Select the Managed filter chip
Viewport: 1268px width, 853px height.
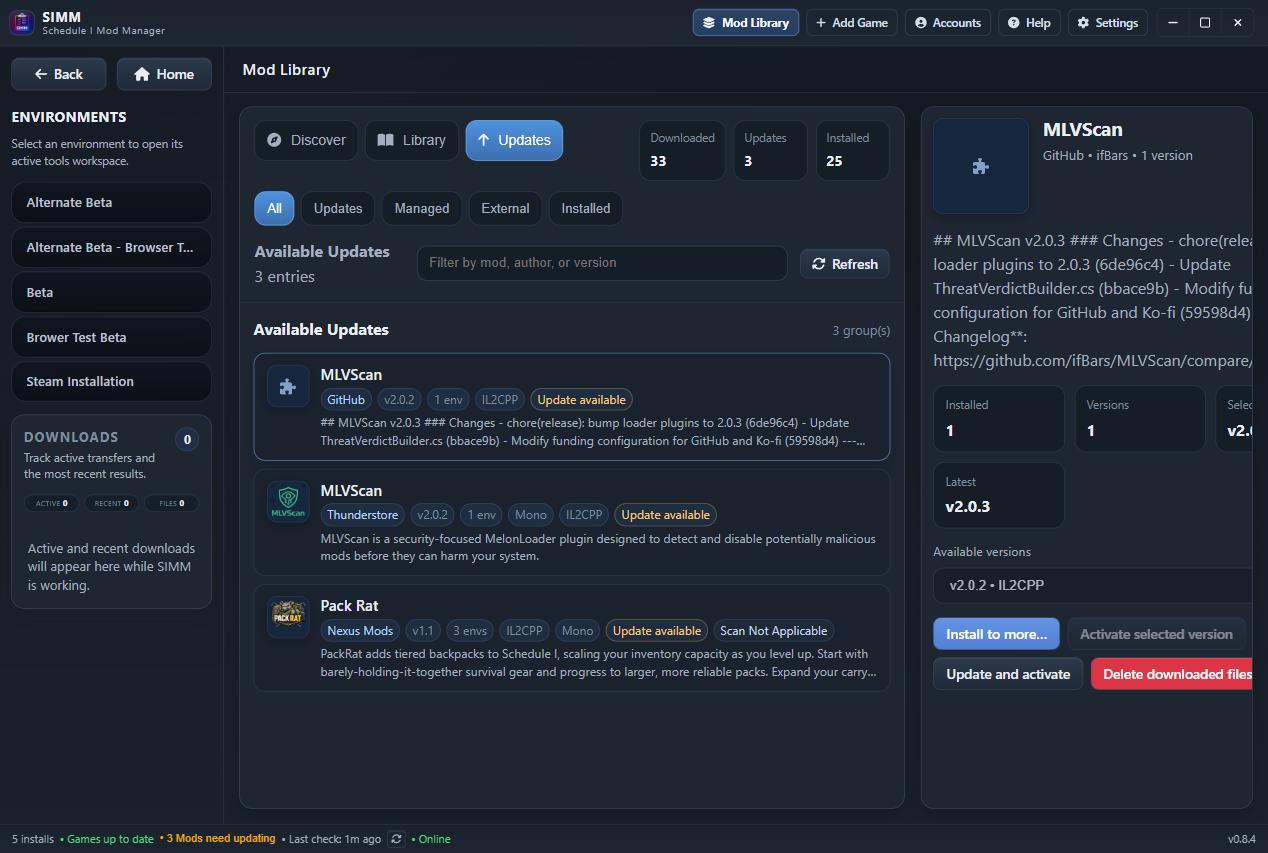tap(422, 208)
